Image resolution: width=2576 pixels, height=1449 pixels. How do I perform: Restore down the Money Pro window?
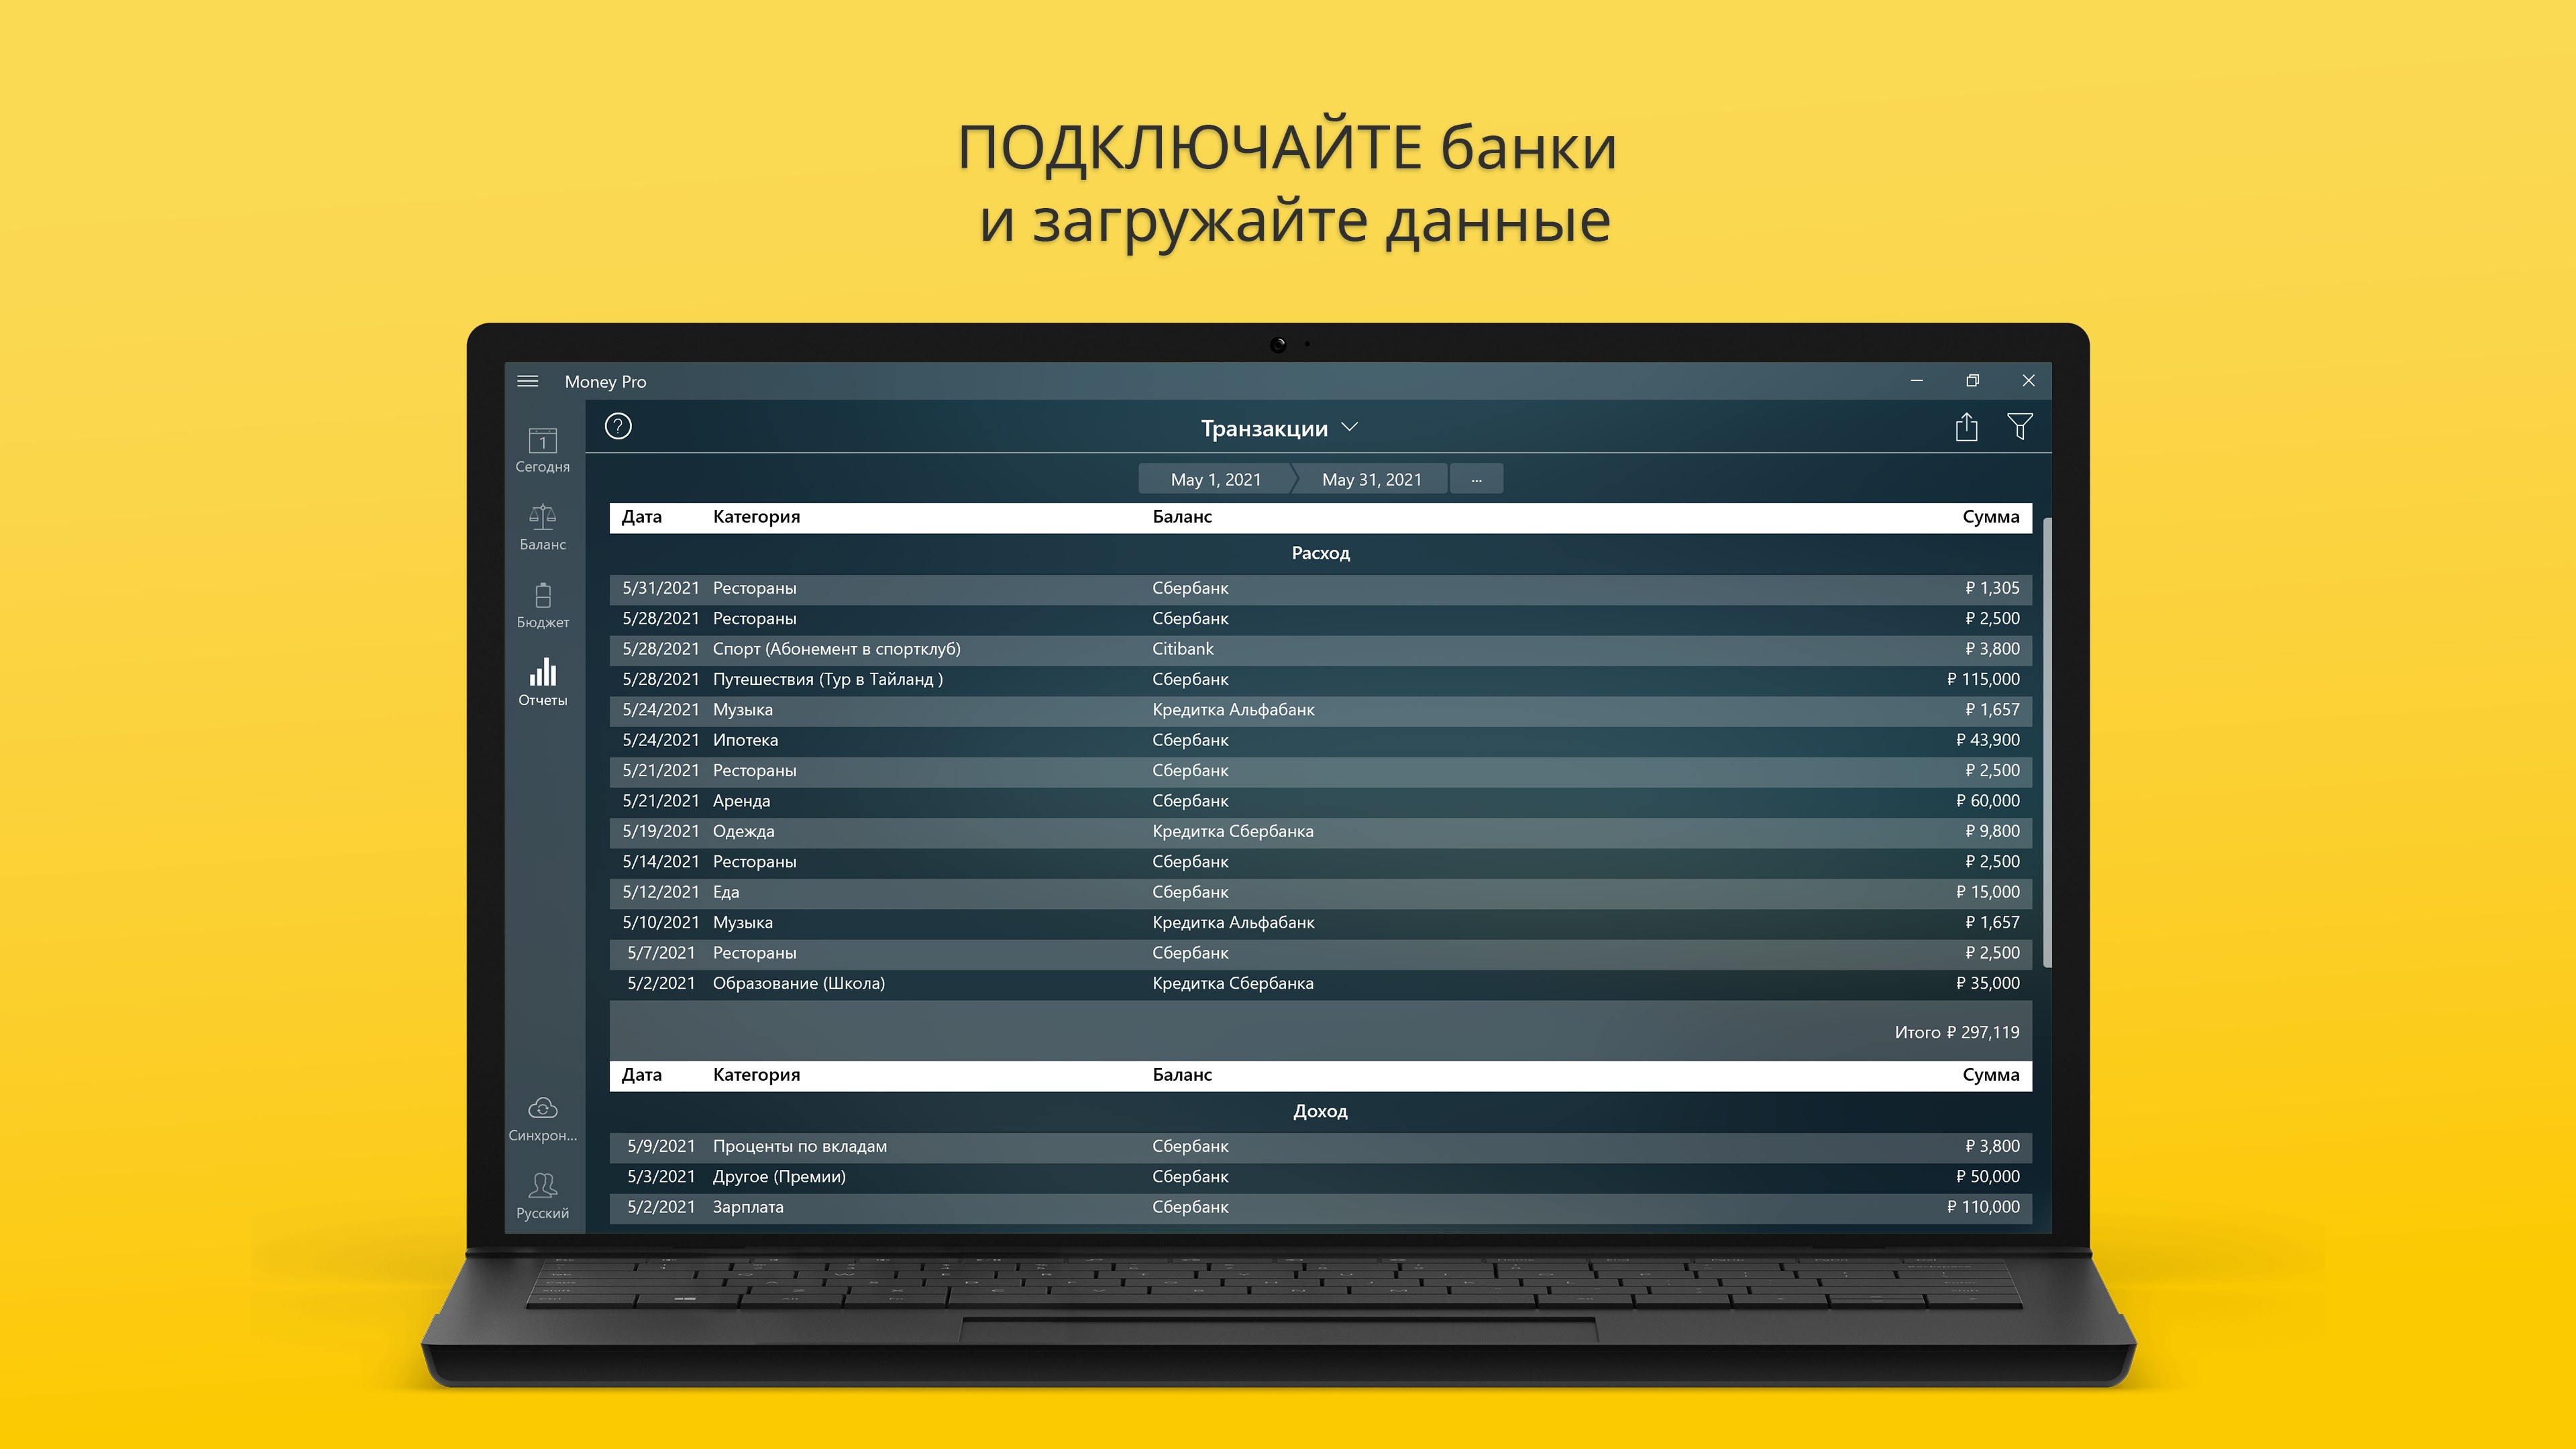pos(1972,381)
